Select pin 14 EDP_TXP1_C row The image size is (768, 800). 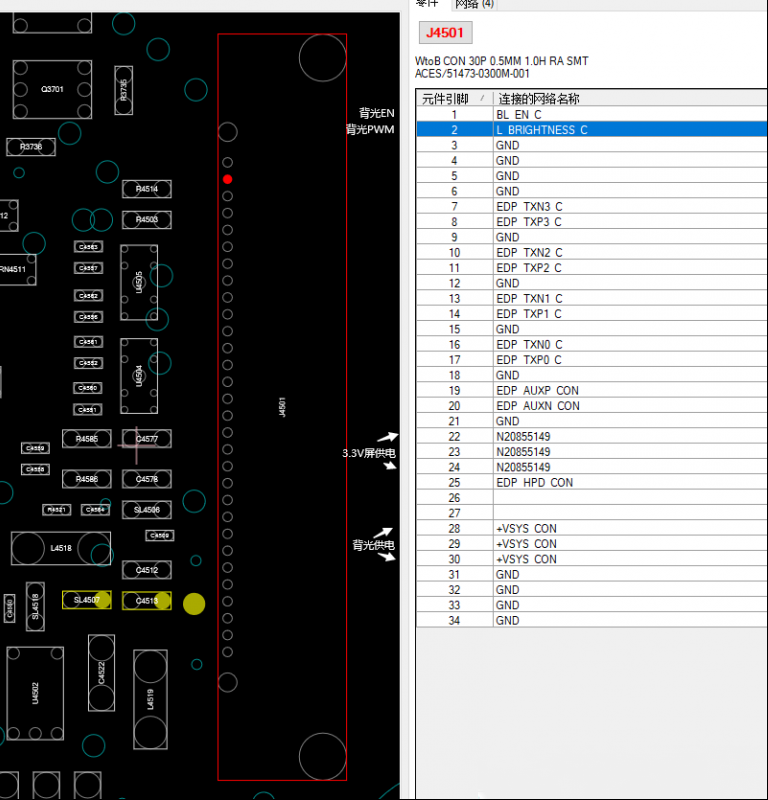click(x=591, y=314)
